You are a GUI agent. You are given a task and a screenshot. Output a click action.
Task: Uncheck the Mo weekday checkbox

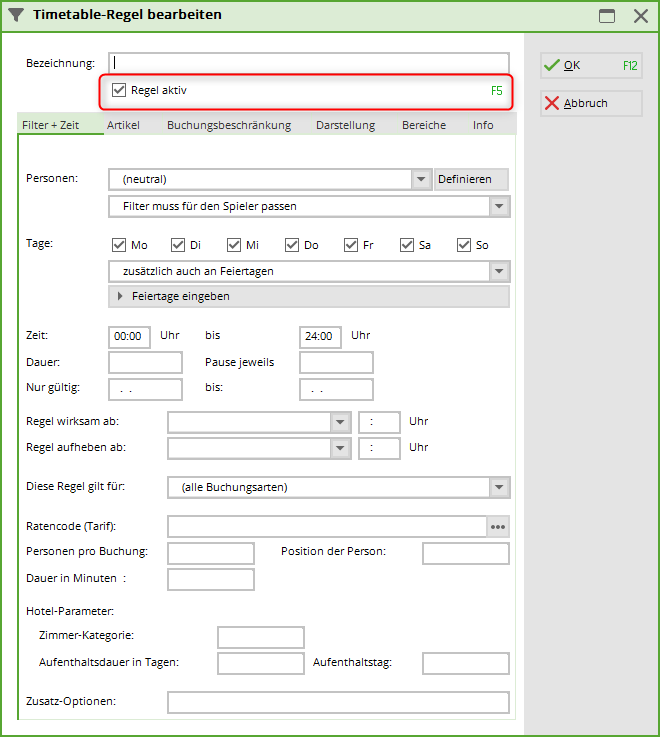click(119, 245)
